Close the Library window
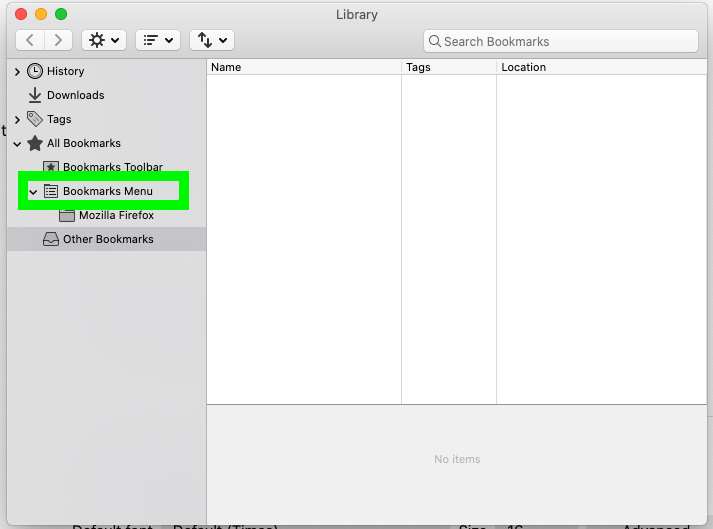 point(21,14)
